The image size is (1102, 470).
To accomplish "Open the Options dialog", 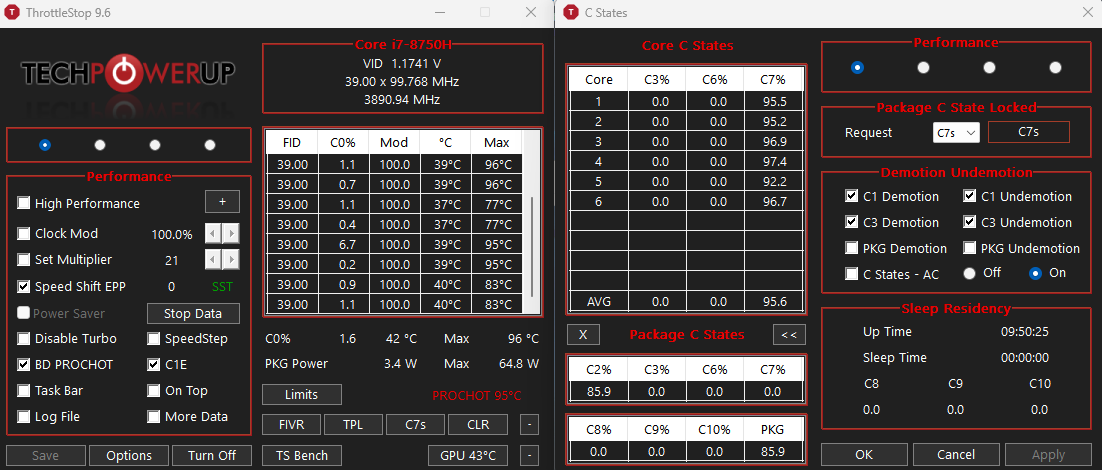I will point(129,455).
